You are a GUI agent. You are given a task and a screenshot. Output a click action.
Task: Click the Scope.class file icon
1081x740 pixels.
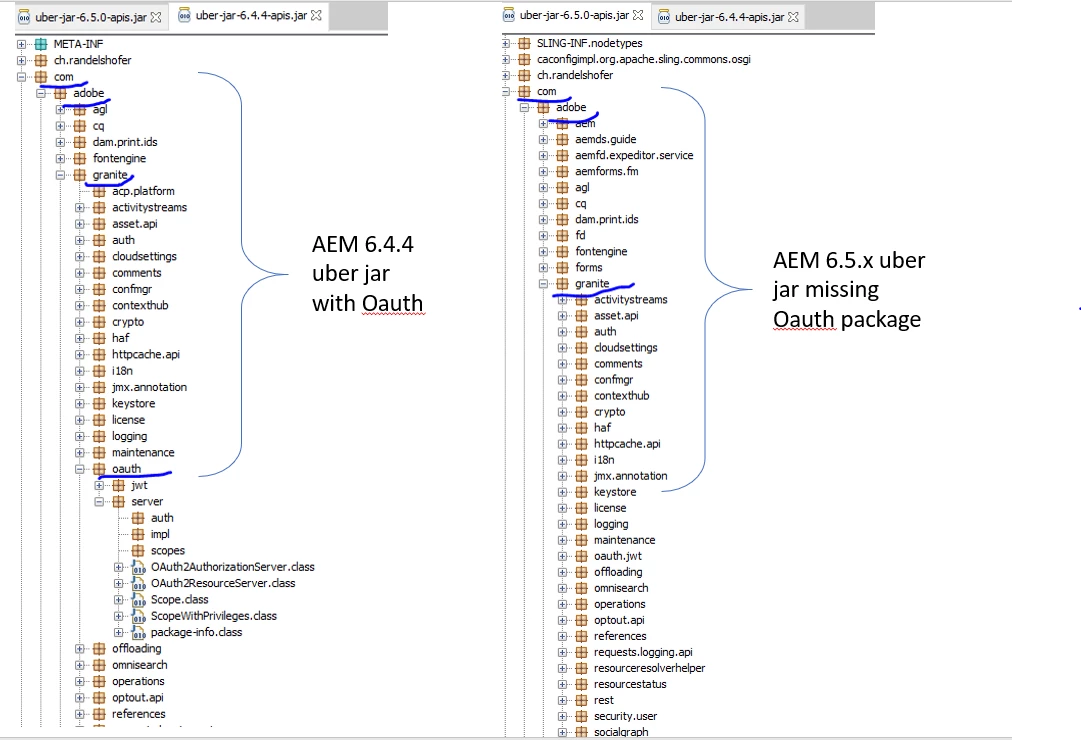(138, 600)
